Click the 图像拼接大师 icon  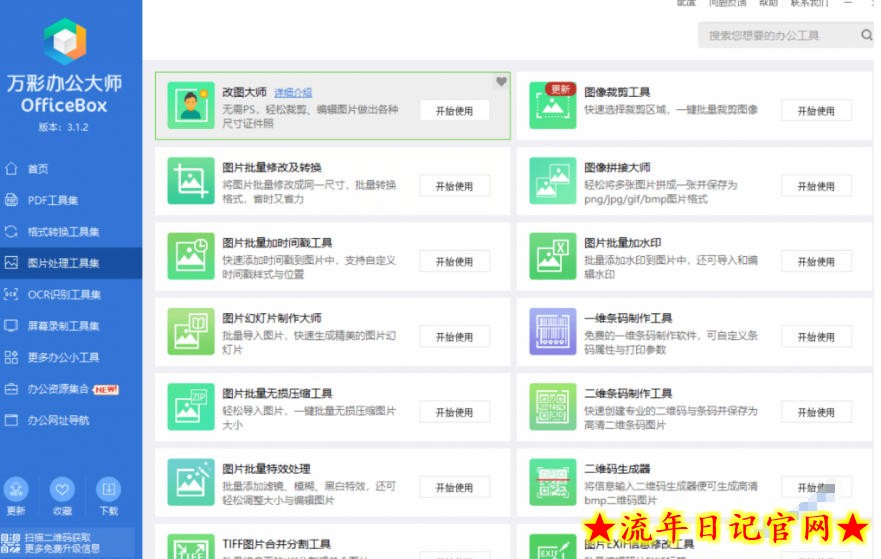point(552,180)
